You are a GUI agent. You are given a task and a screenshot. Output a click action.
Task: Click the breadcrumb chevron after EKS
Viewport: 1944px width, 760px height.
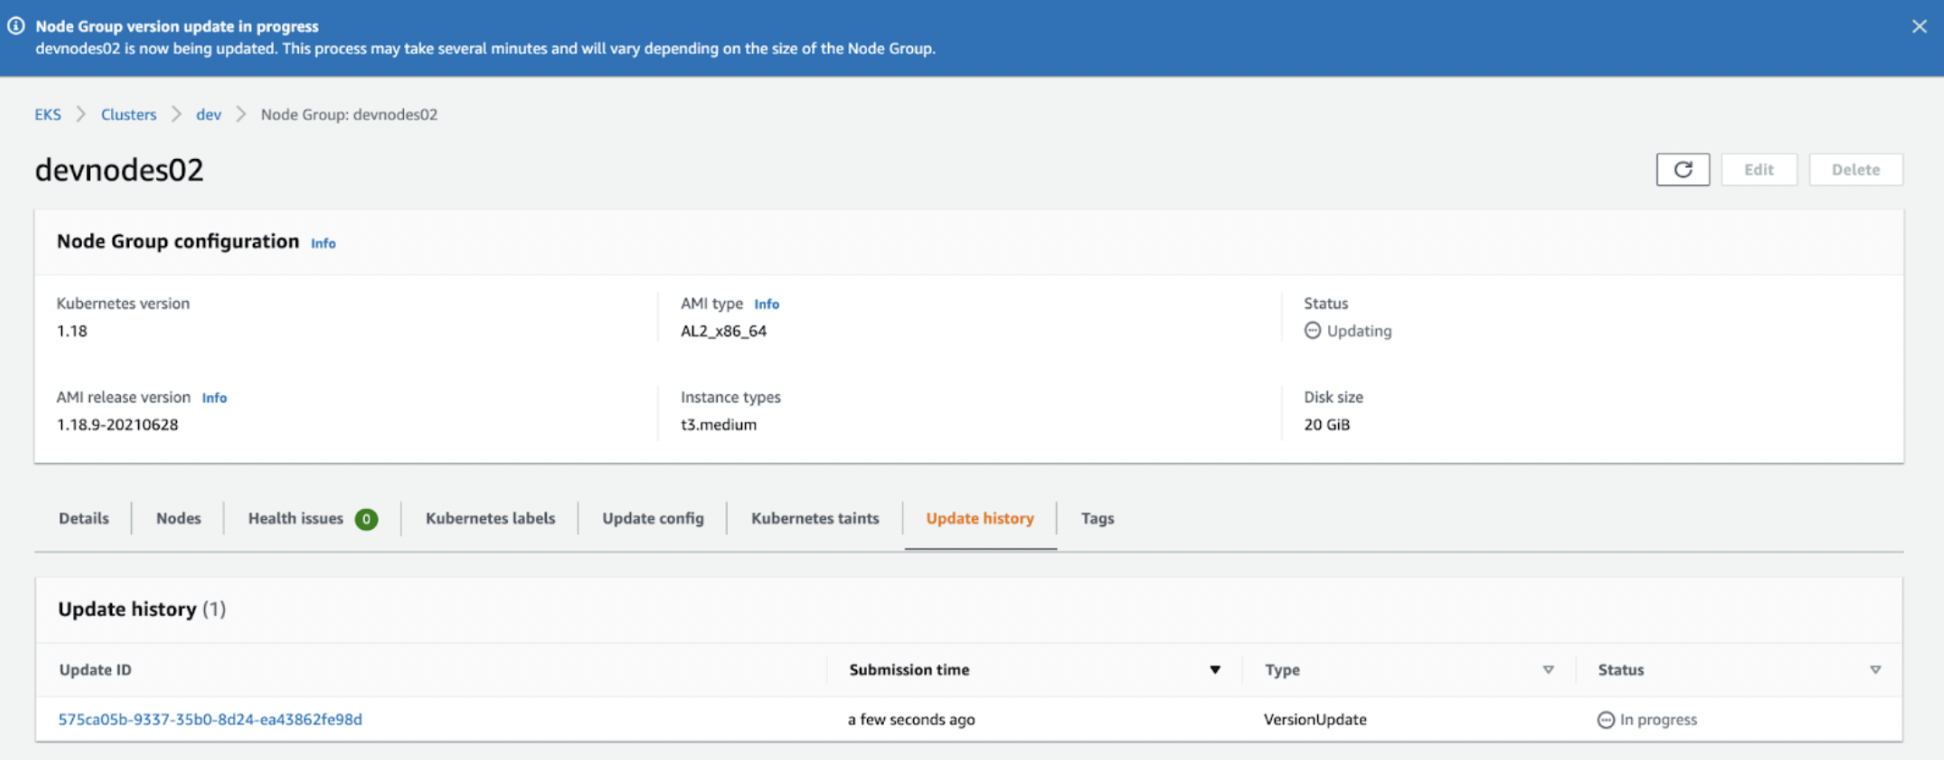pyautogui.click(x=81, y=114)
